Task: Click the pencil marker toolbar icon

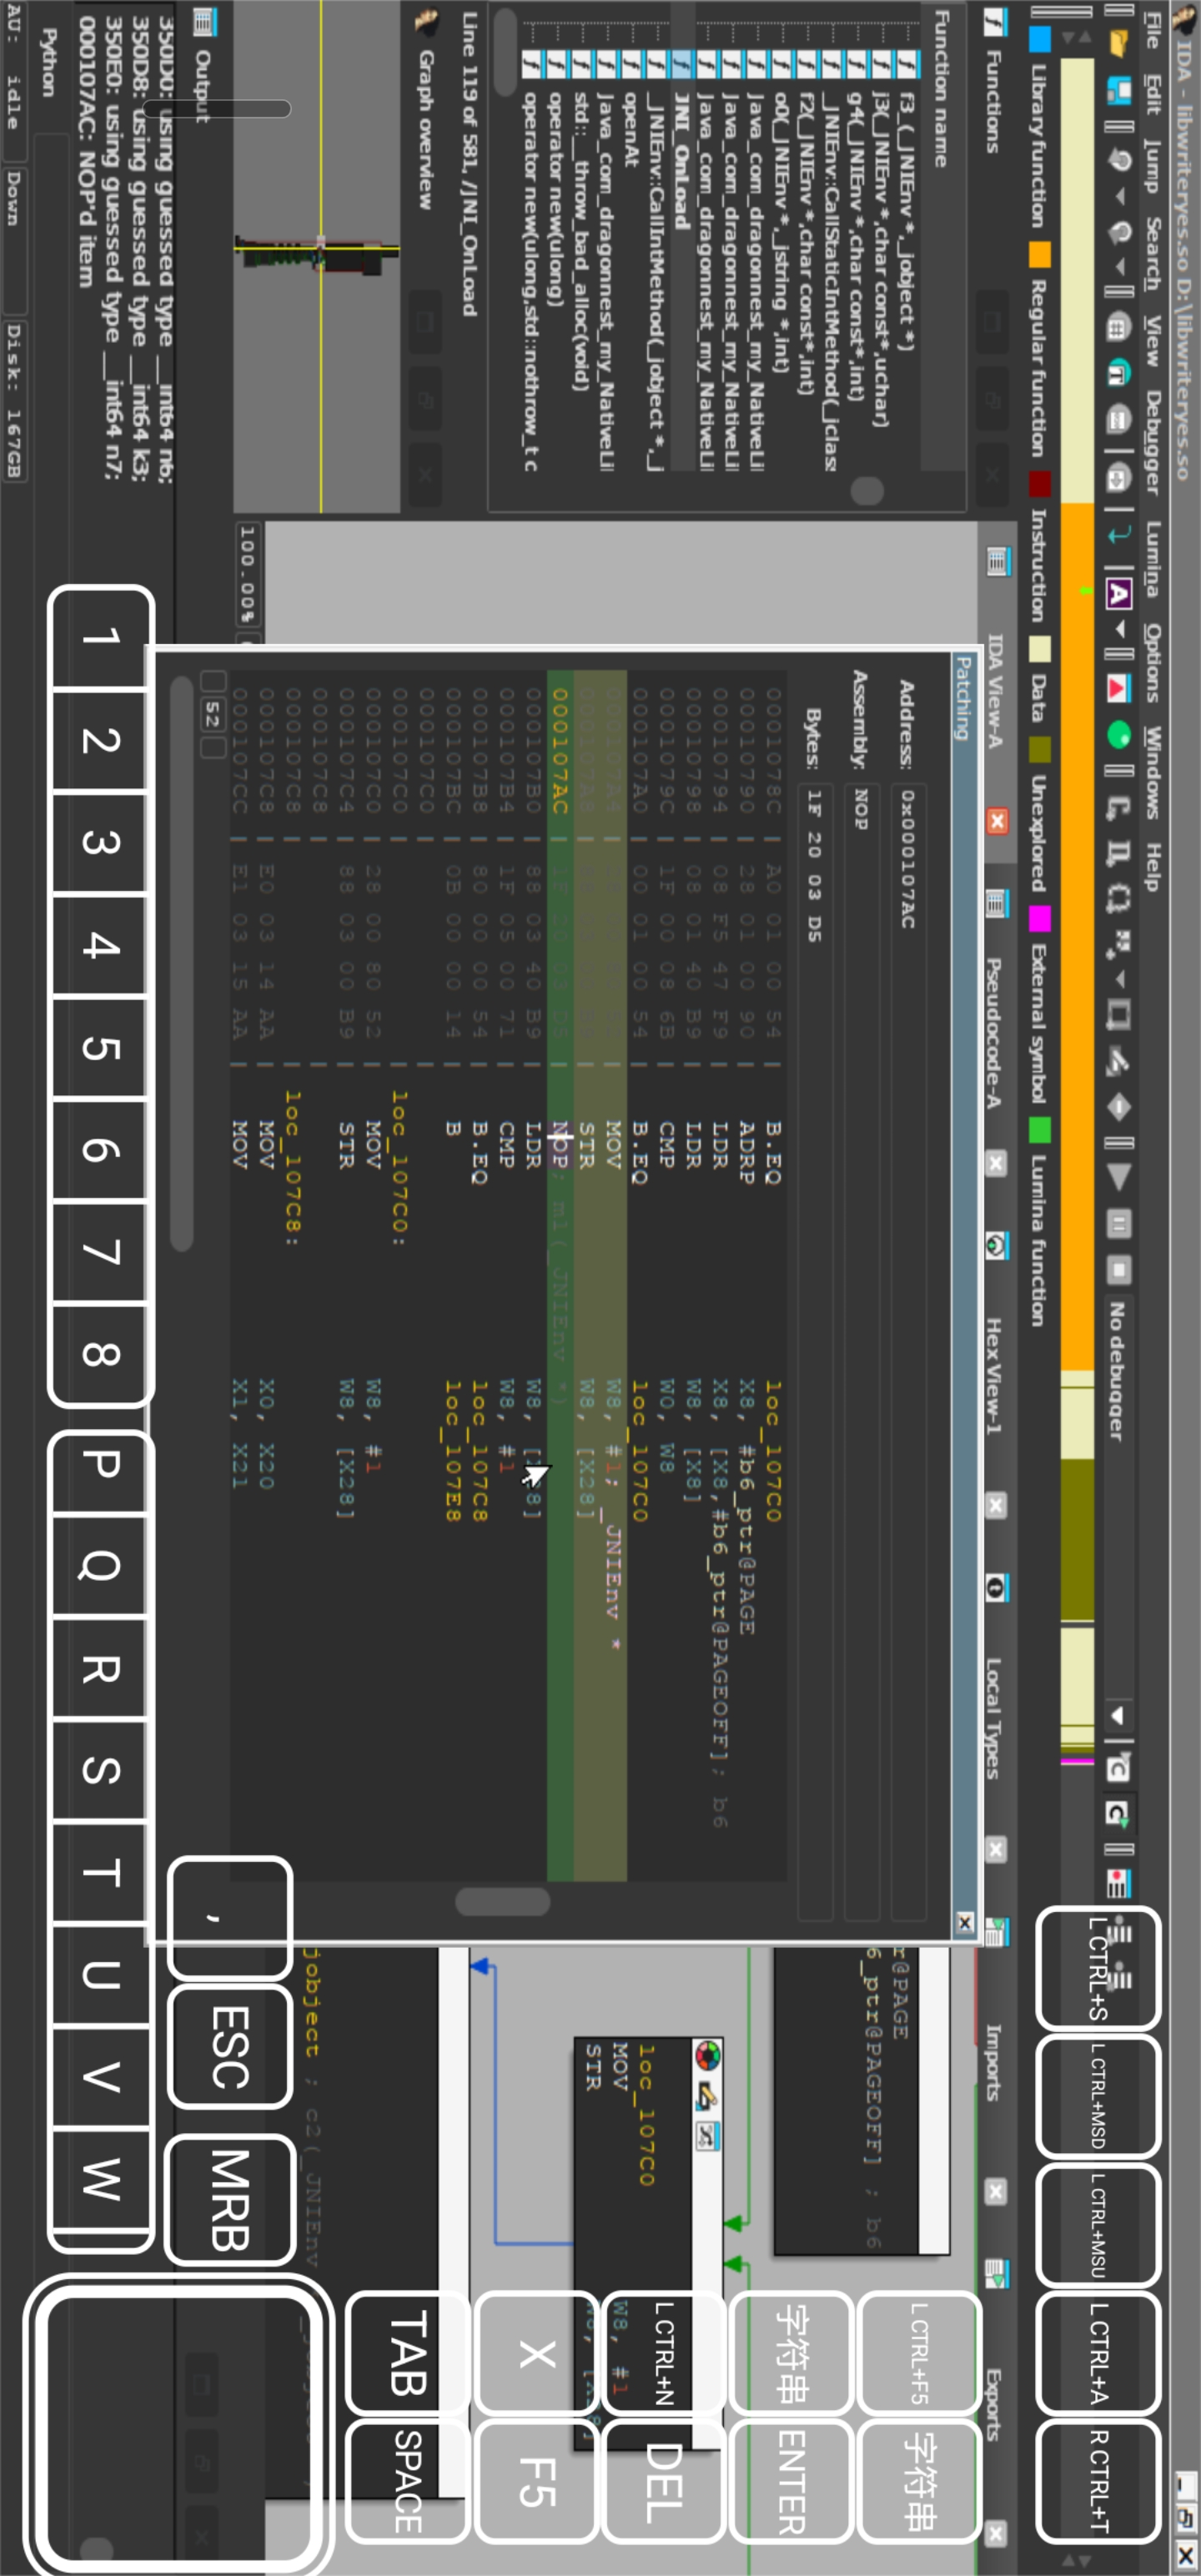Action: (1118, 1062)
